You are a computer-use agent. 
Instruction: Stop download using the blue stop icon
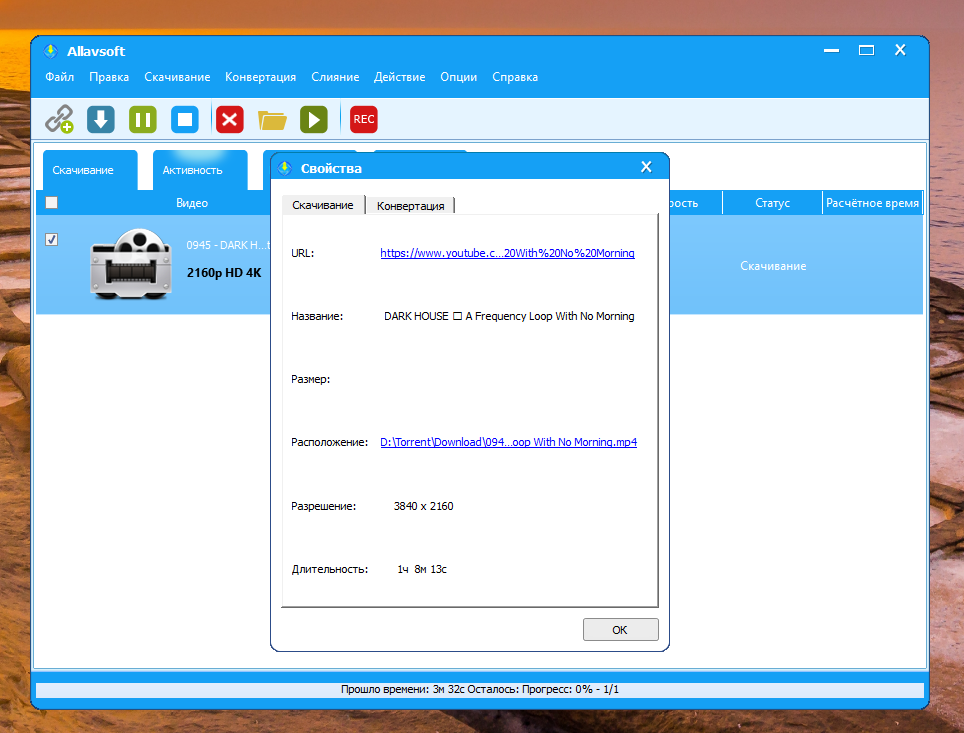click(x=185, y=120)
